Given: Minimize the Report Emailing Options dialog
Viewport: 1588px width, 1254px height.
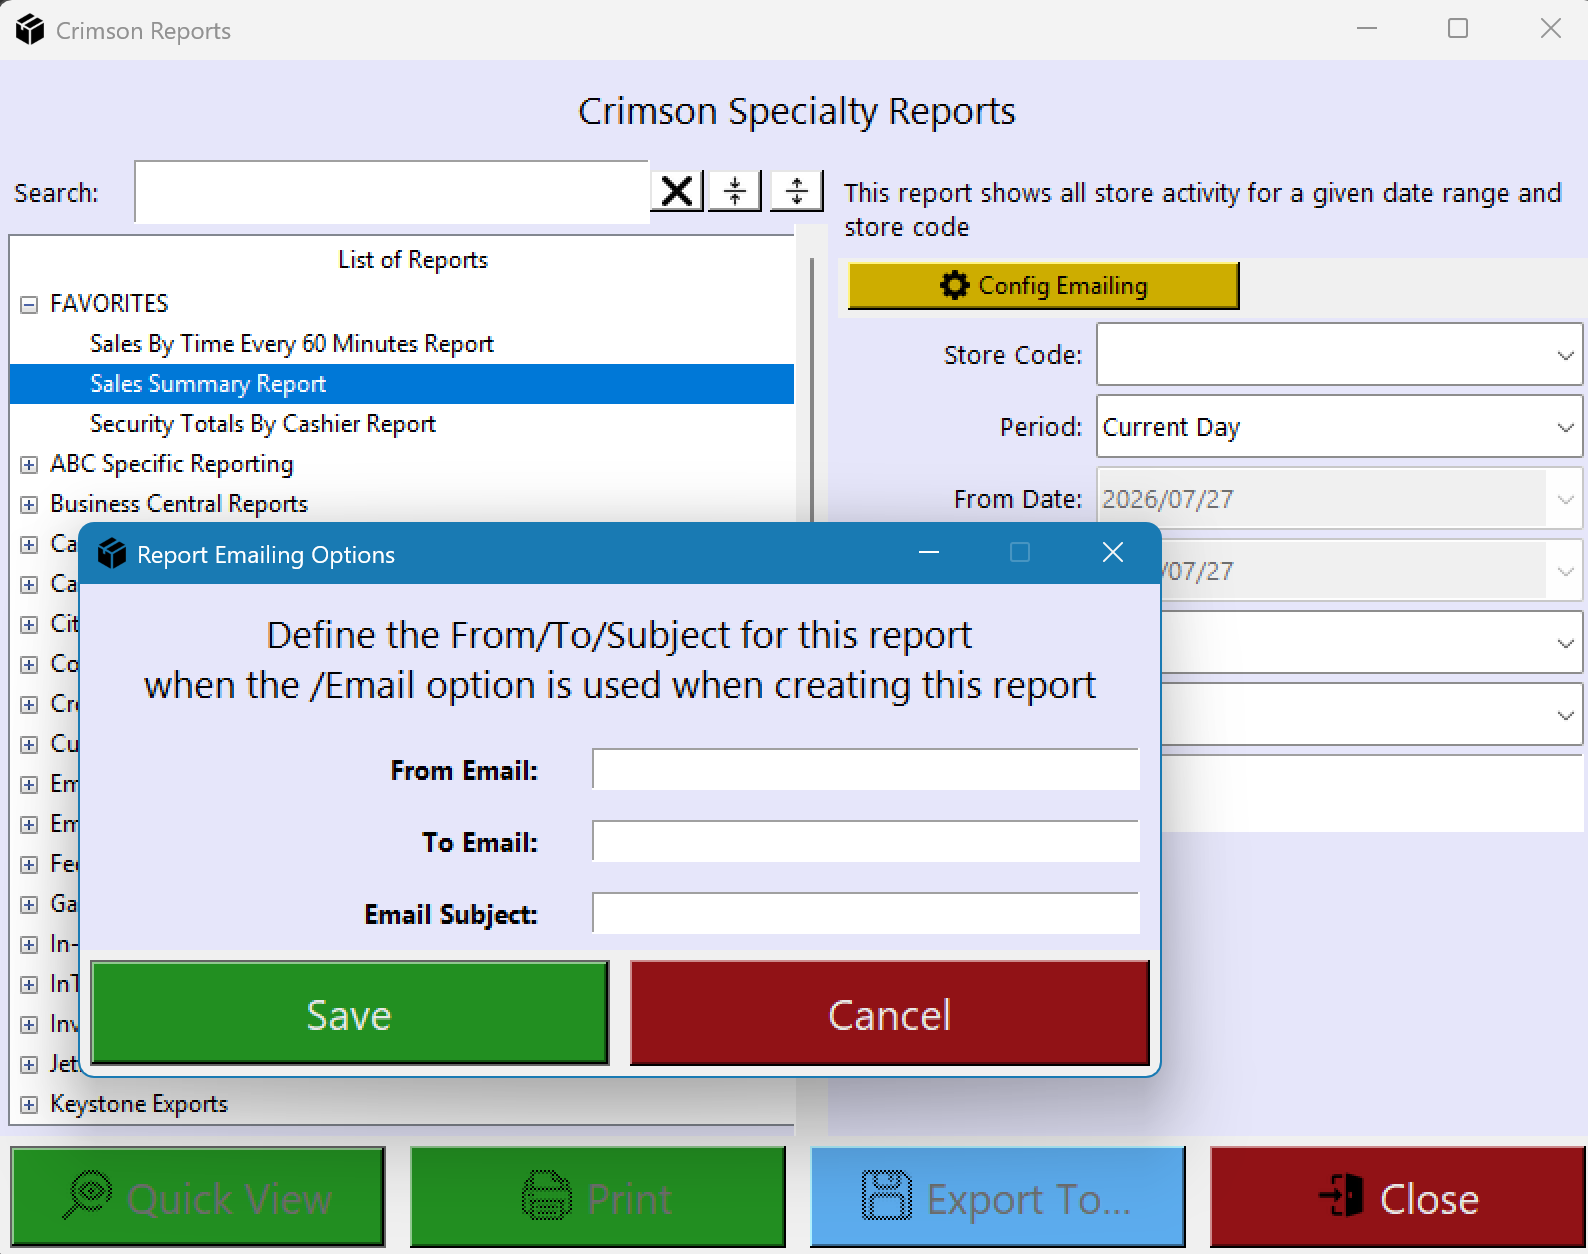Looking at the screenshot, I should point(929,552).
